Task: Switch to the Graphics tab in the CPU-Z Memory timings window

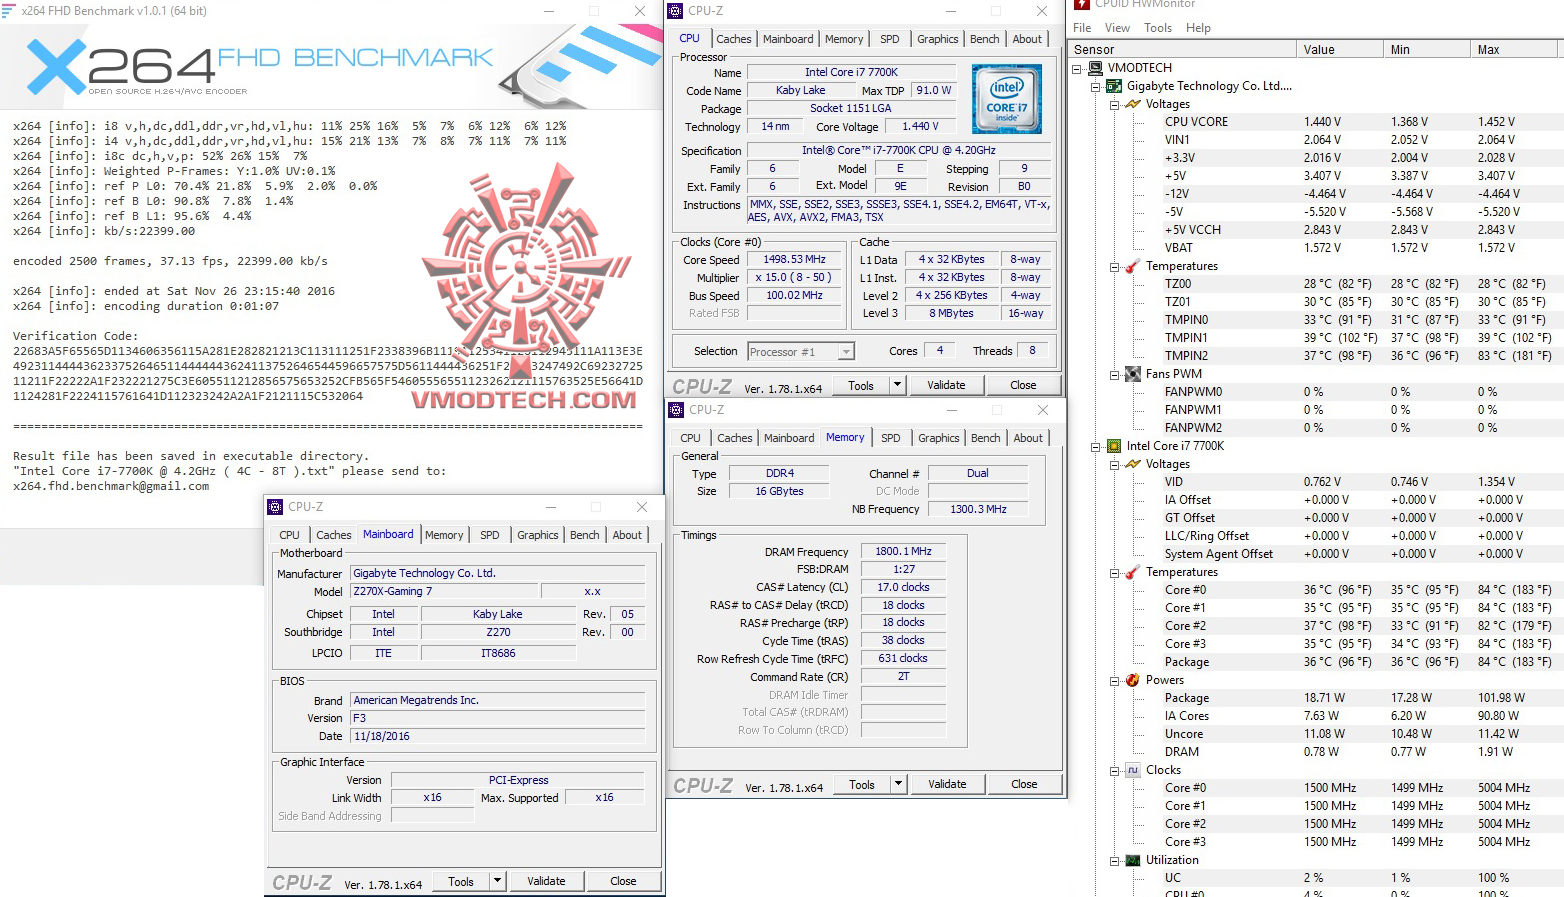Action: 938,438
